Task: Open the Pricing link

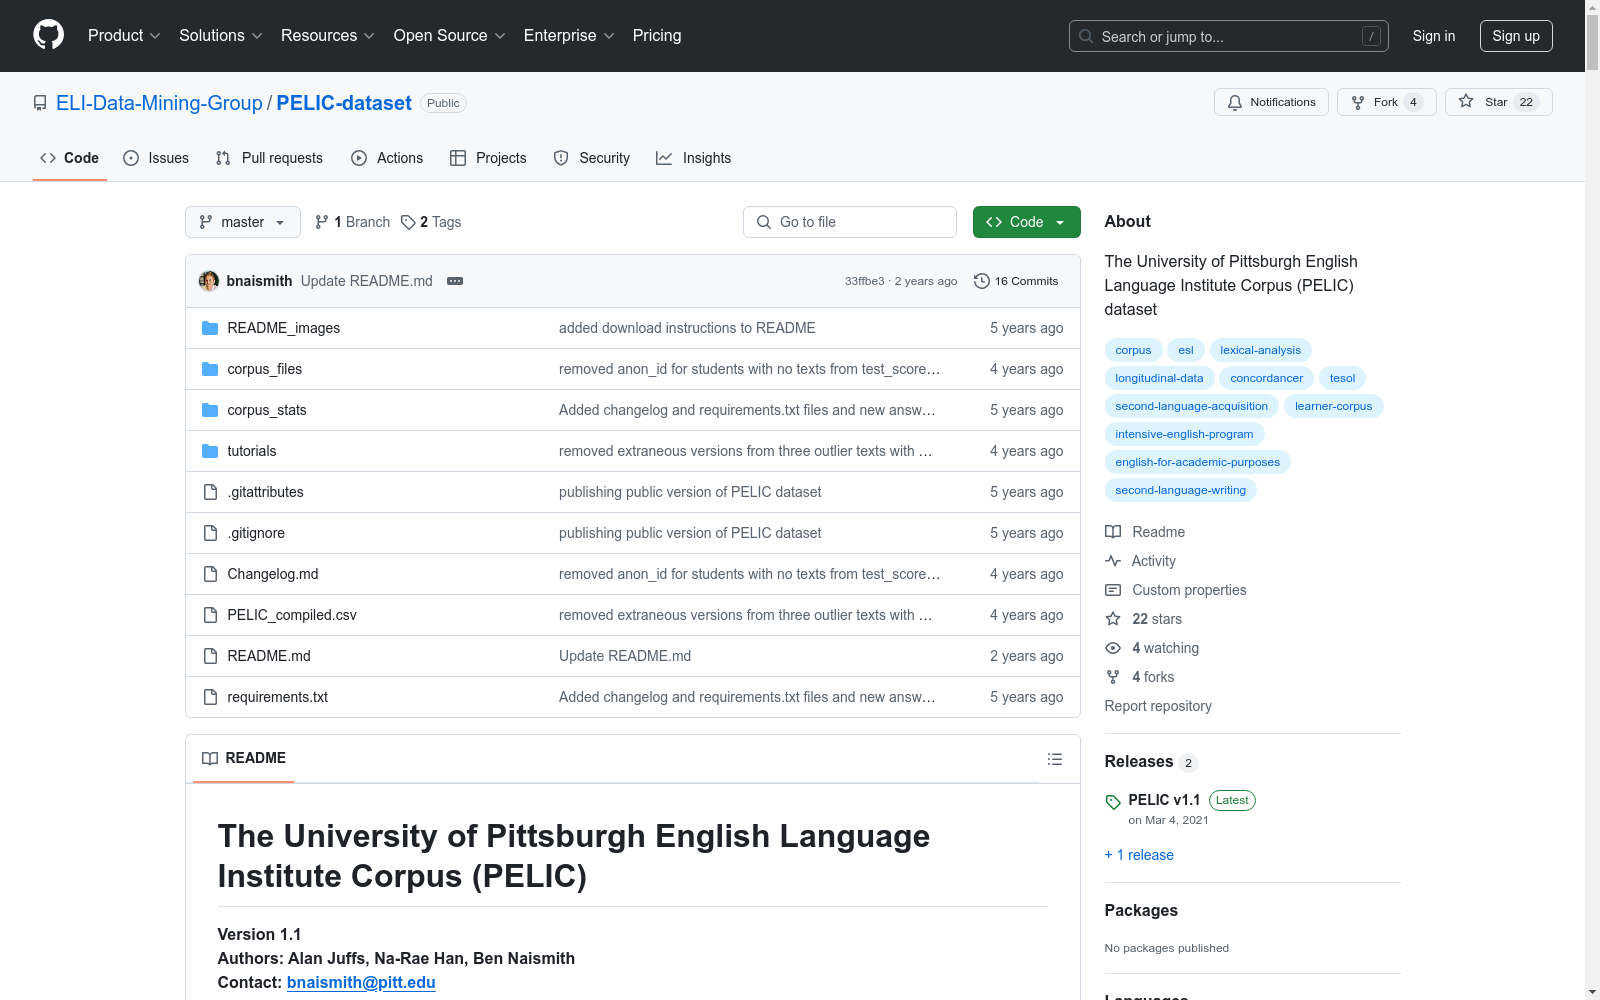Action: pyautogui.click(x=657, y=35)
